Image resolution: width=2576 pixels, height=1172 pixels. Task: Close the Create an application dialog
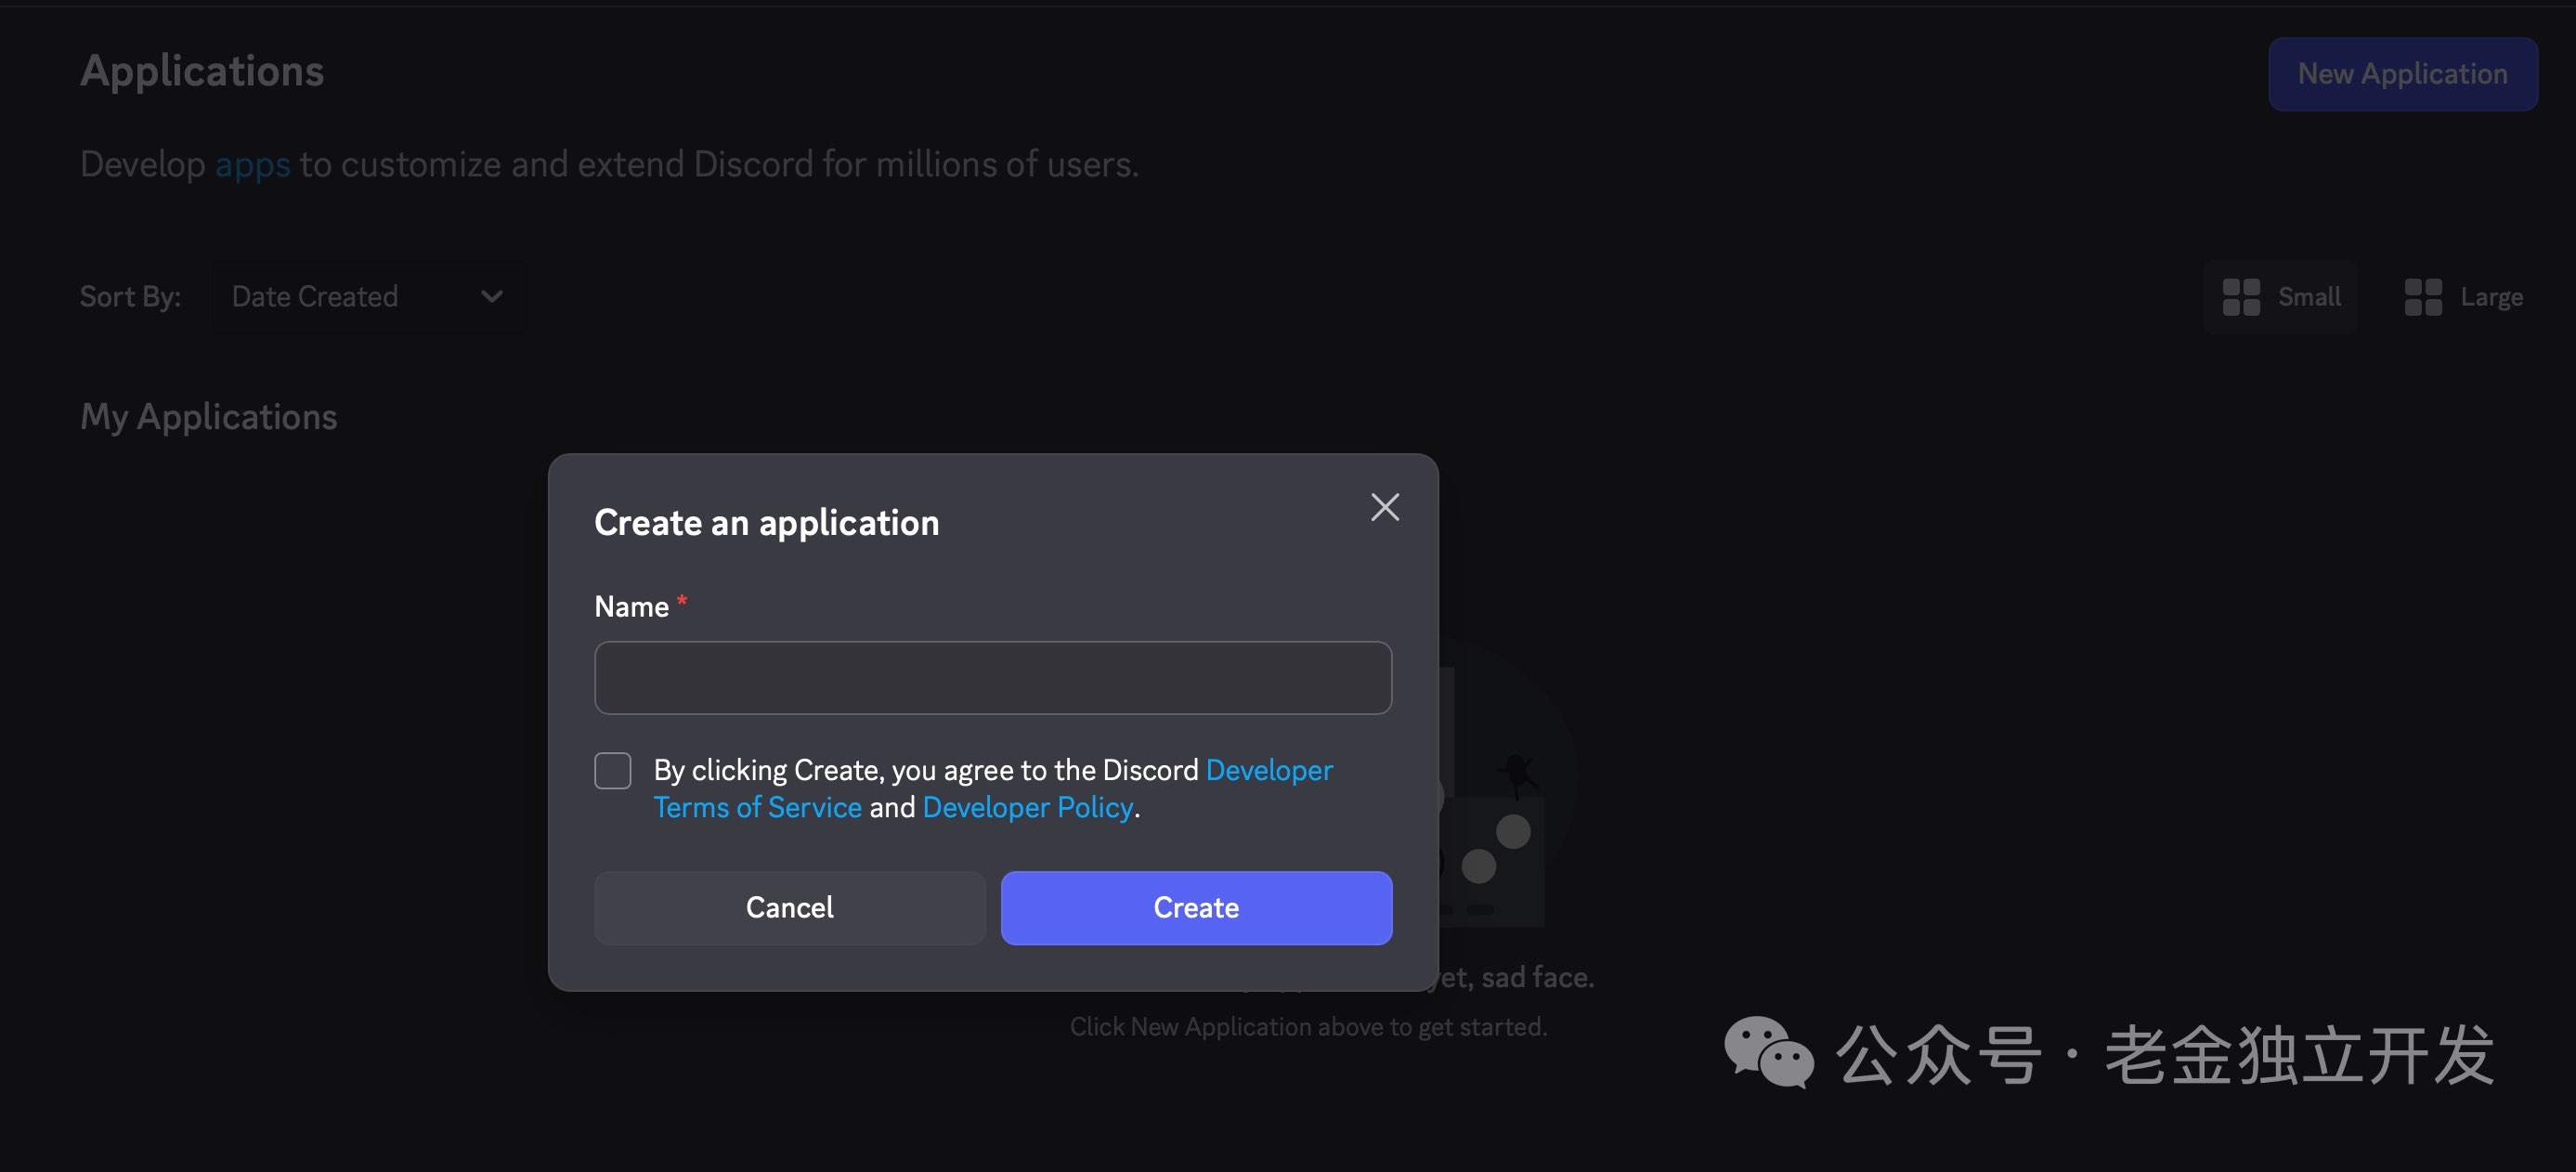point(1384,507)
